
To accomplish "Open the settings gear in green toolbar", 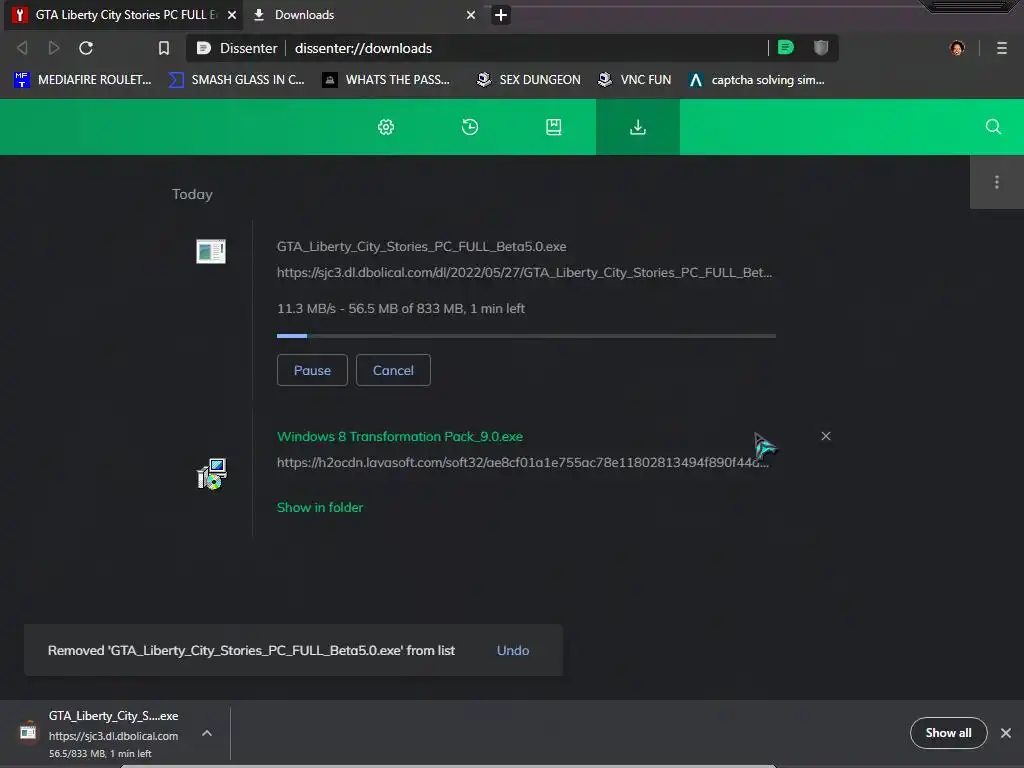I will pyautogui.click(x=386, y=127).
